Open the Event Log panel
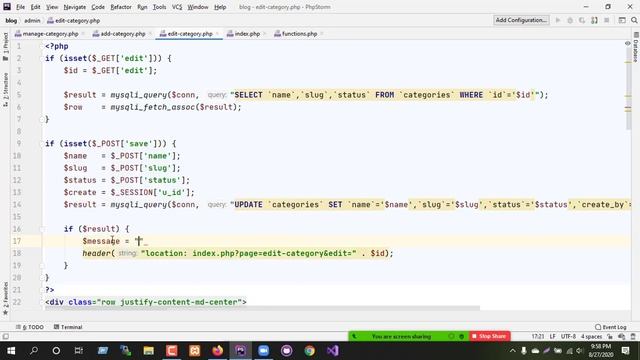 [x=611, y=327]
